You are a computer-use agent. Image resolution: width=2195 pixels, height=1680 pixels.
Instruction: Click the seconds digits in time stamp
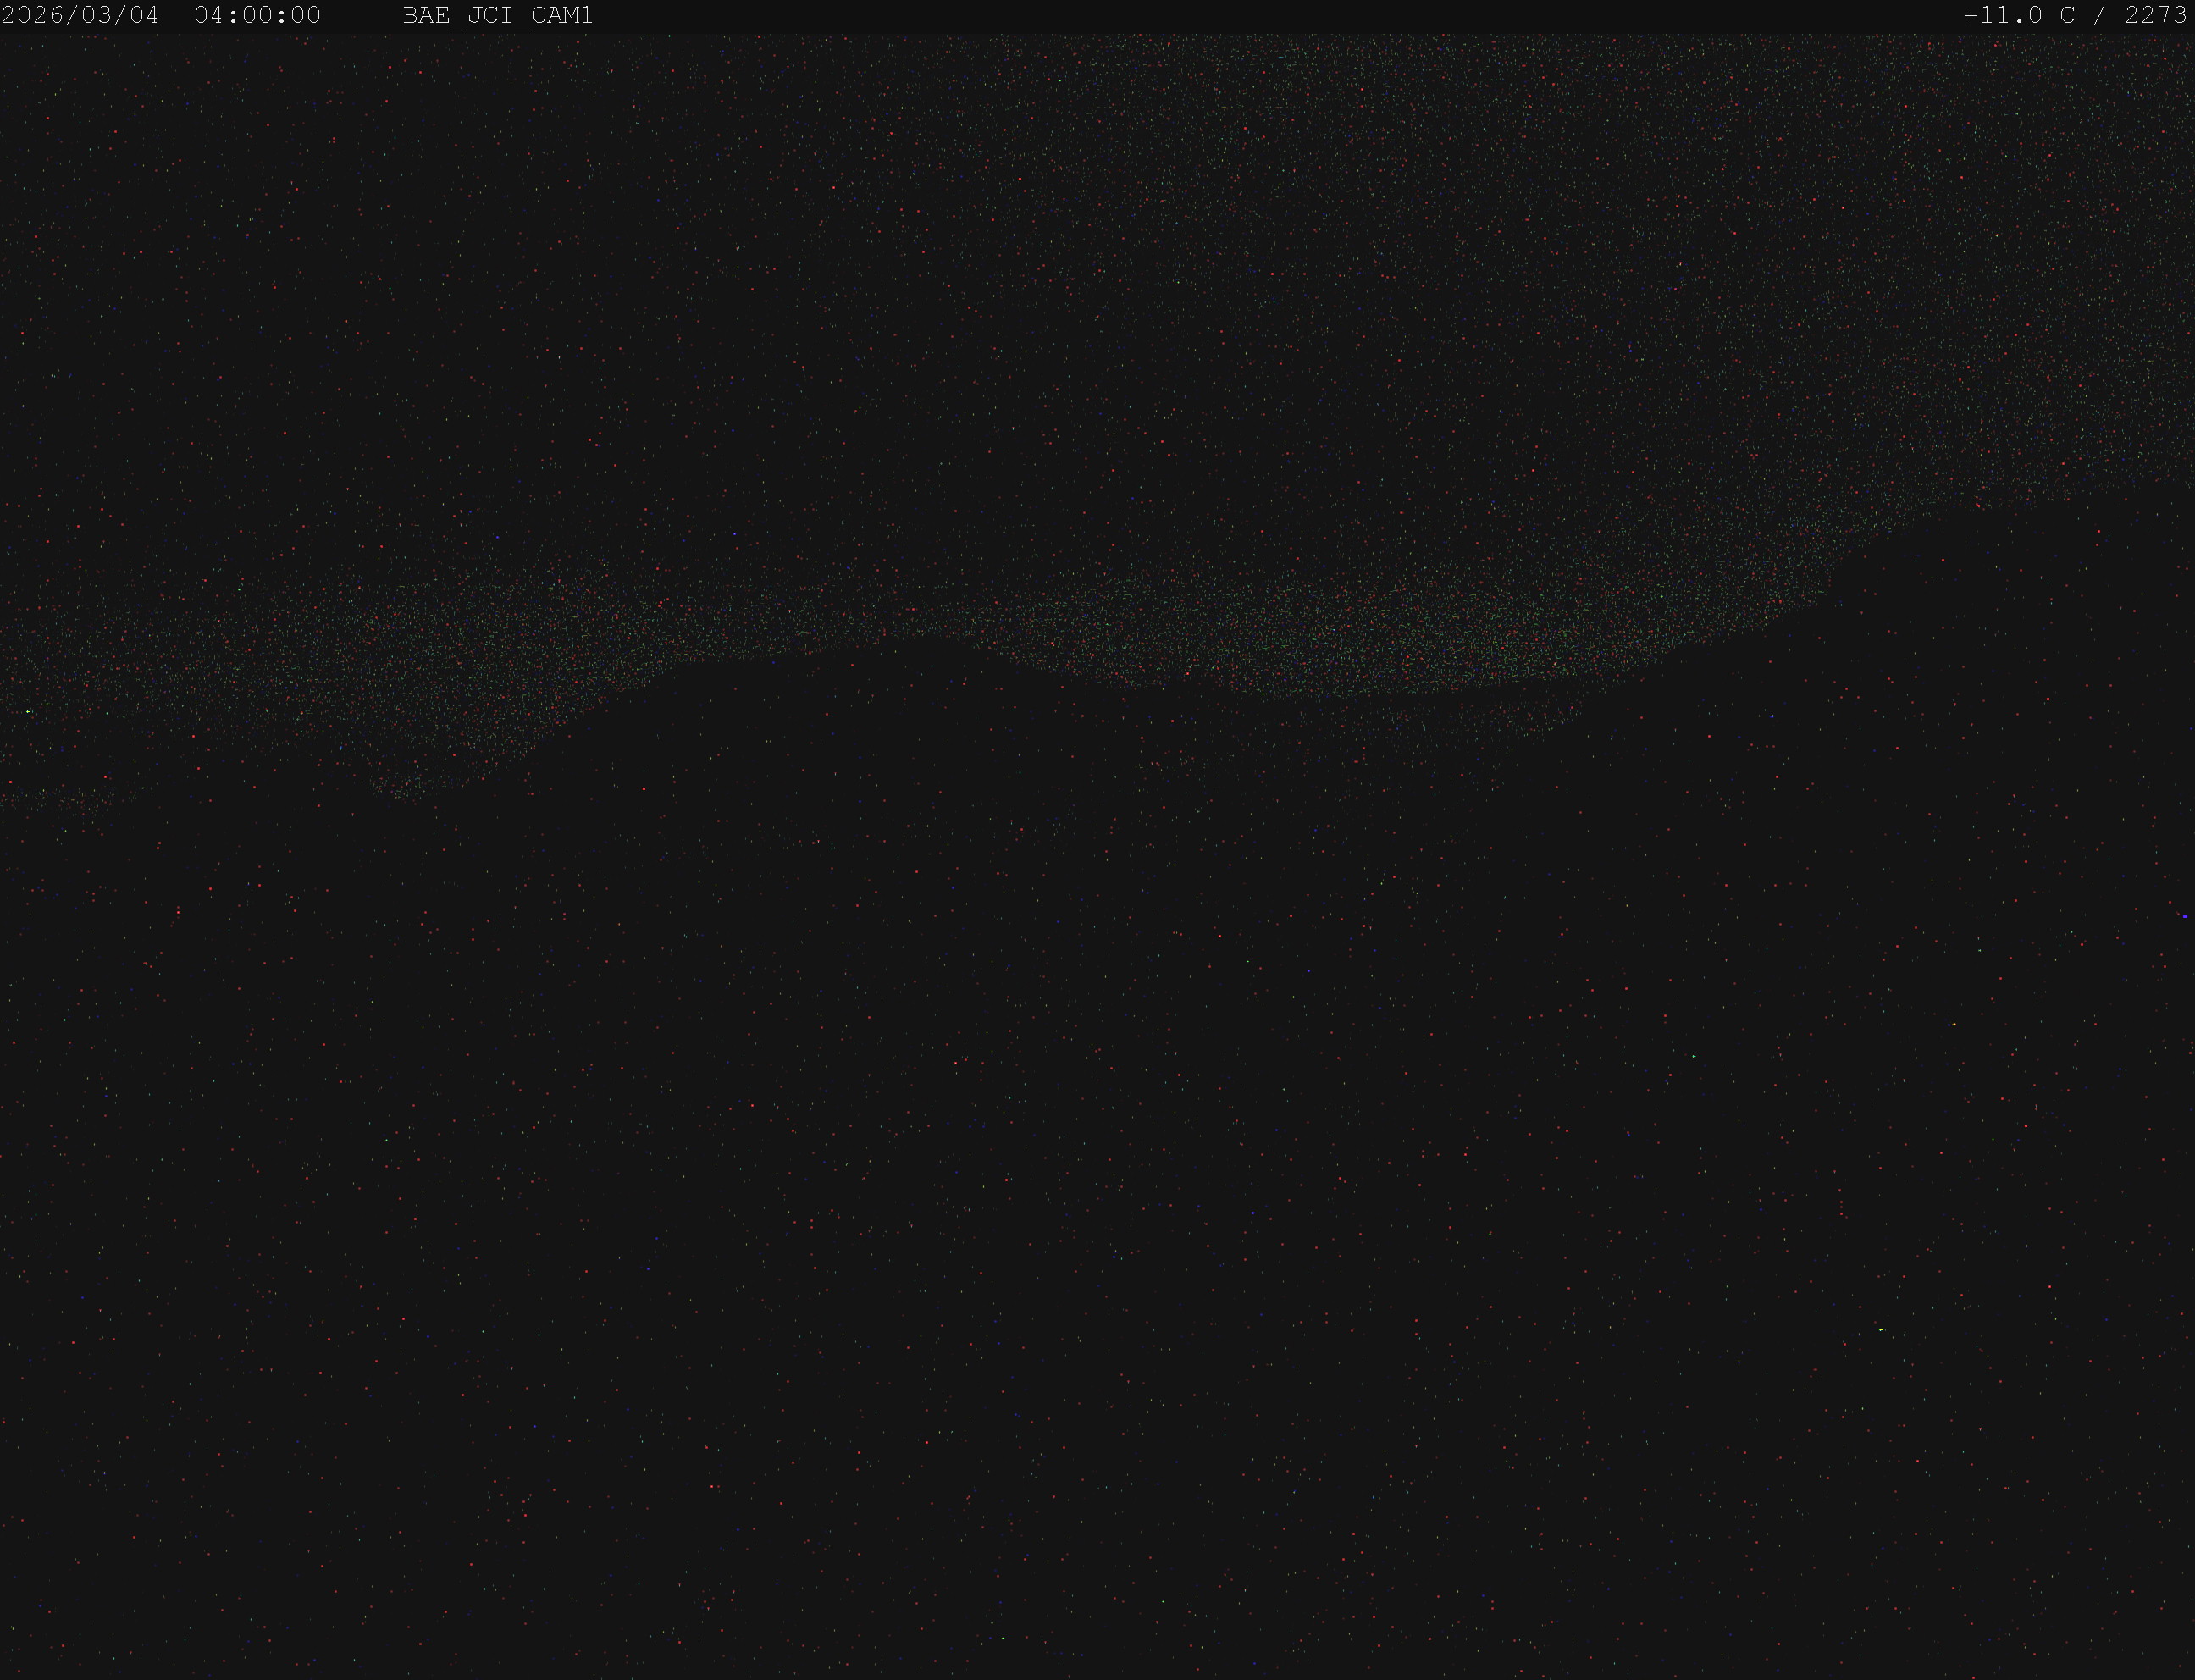(x=306, y=16)
